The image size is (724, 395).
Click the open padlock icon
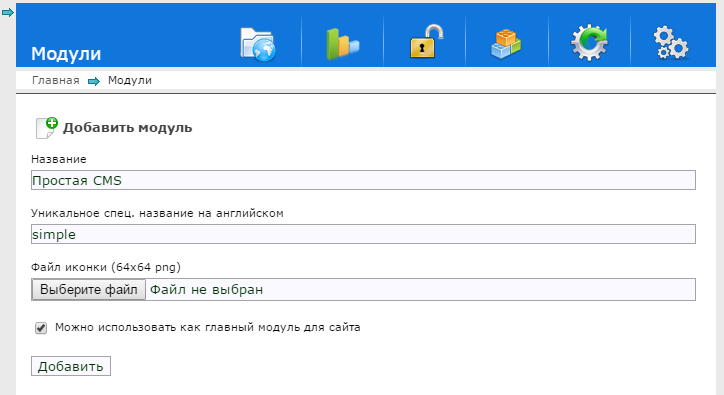426,42
